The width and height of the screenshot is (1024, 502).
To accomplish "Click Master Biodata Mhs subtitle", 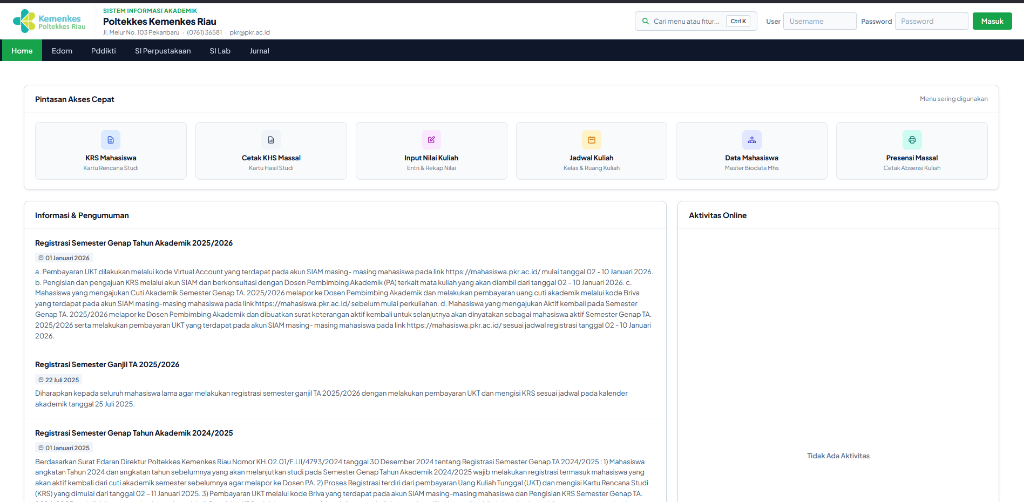I will (752, 168).
